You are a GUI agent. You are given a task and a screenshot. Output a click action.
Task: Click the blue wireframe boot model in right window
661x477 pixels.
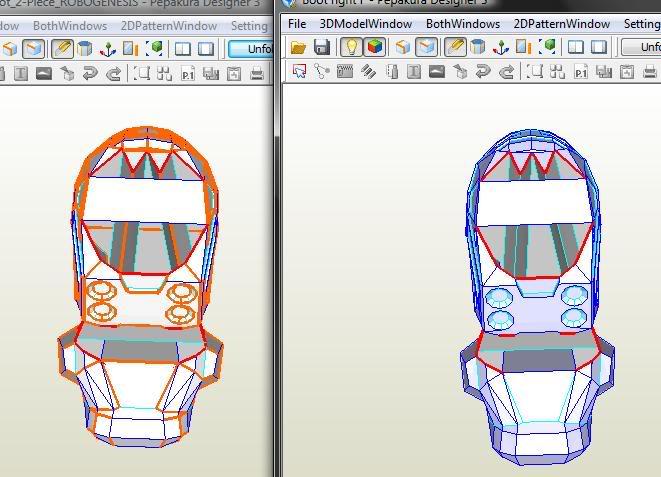(536, 297)
